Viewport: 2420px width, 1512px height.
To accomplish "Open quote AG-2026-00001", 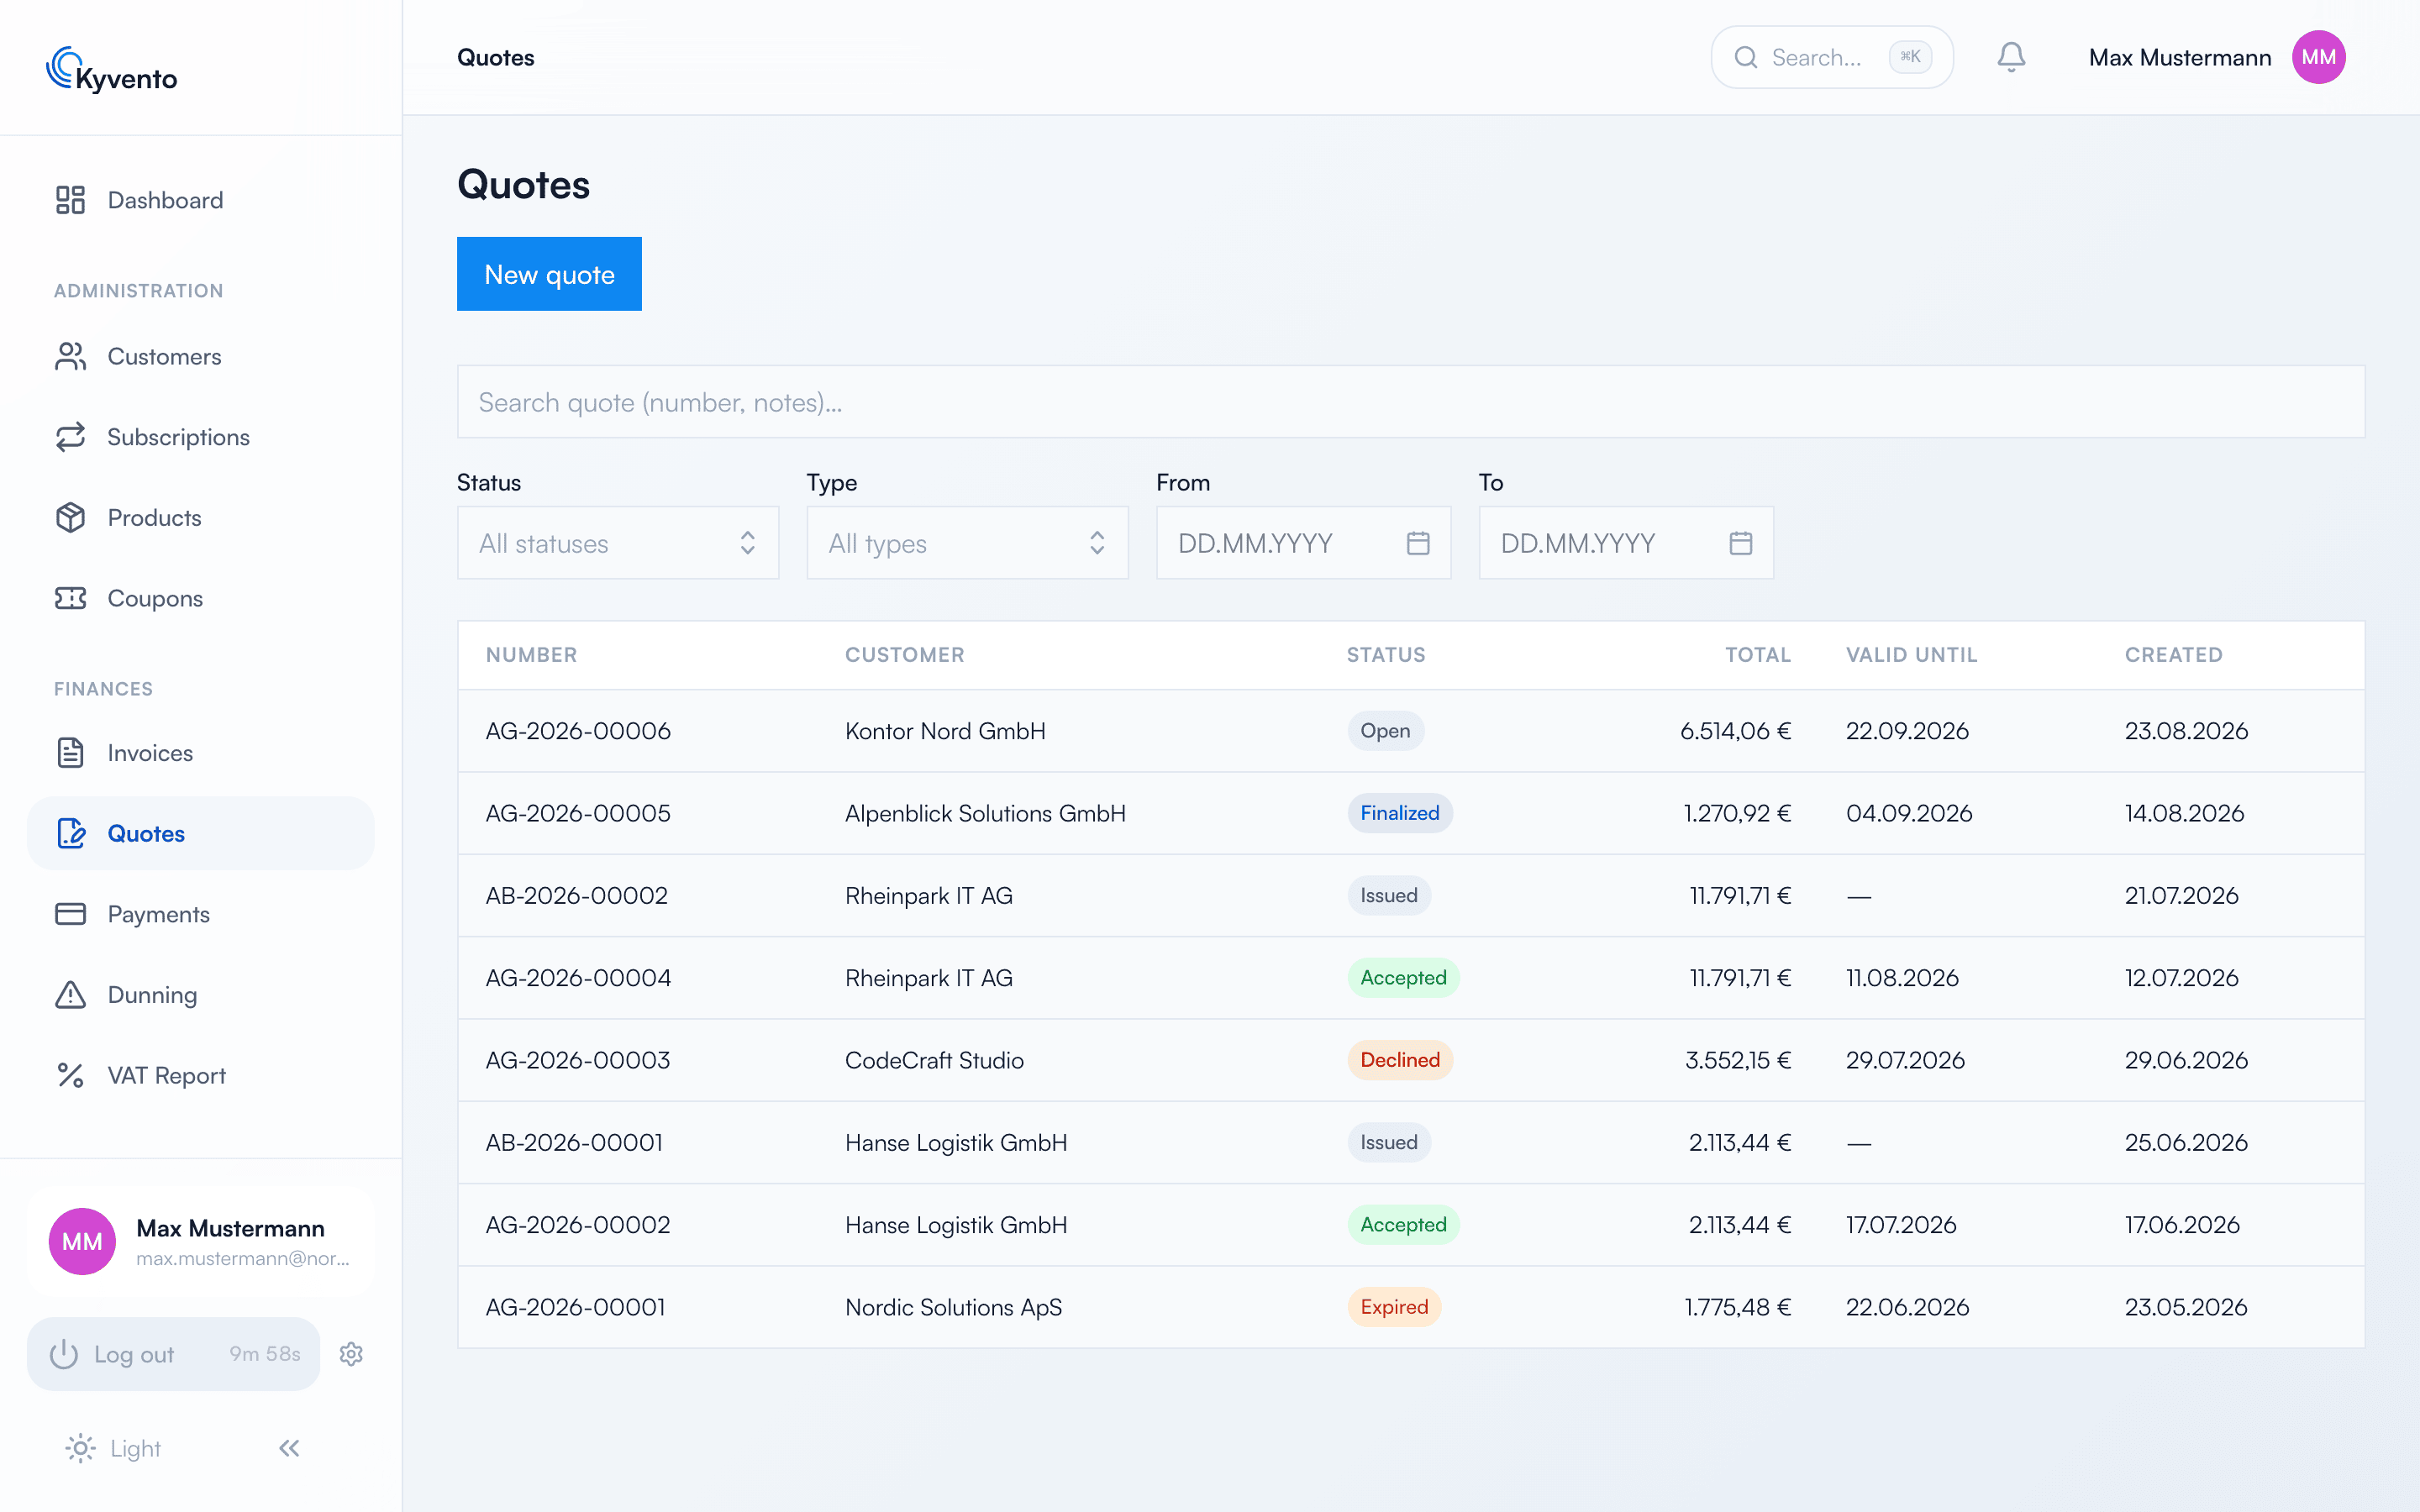I will coord(1411,1307).
